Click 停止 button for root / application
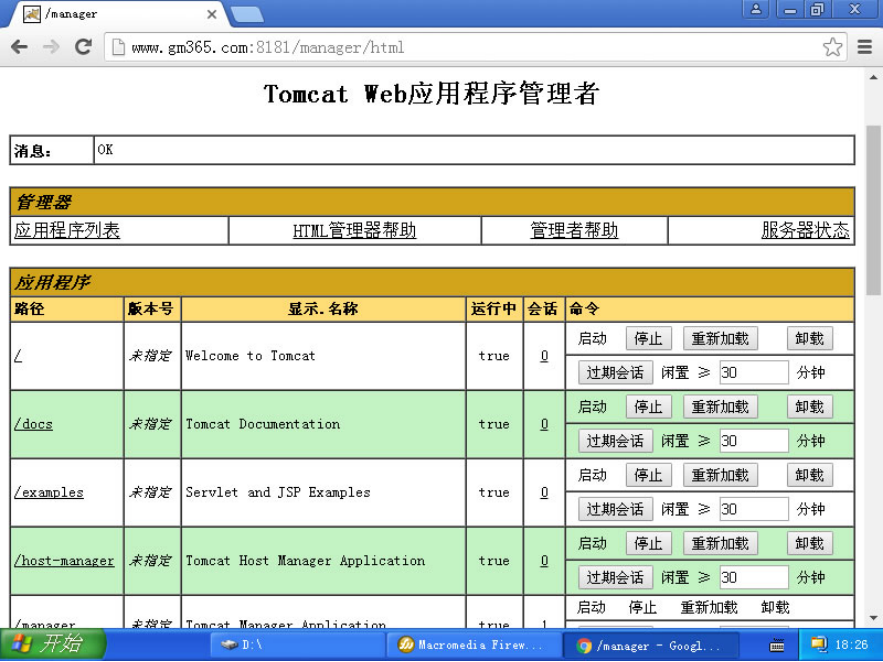The height and width of the screenshot is (662, 883). pyautogui.click(x=648, y=339)
